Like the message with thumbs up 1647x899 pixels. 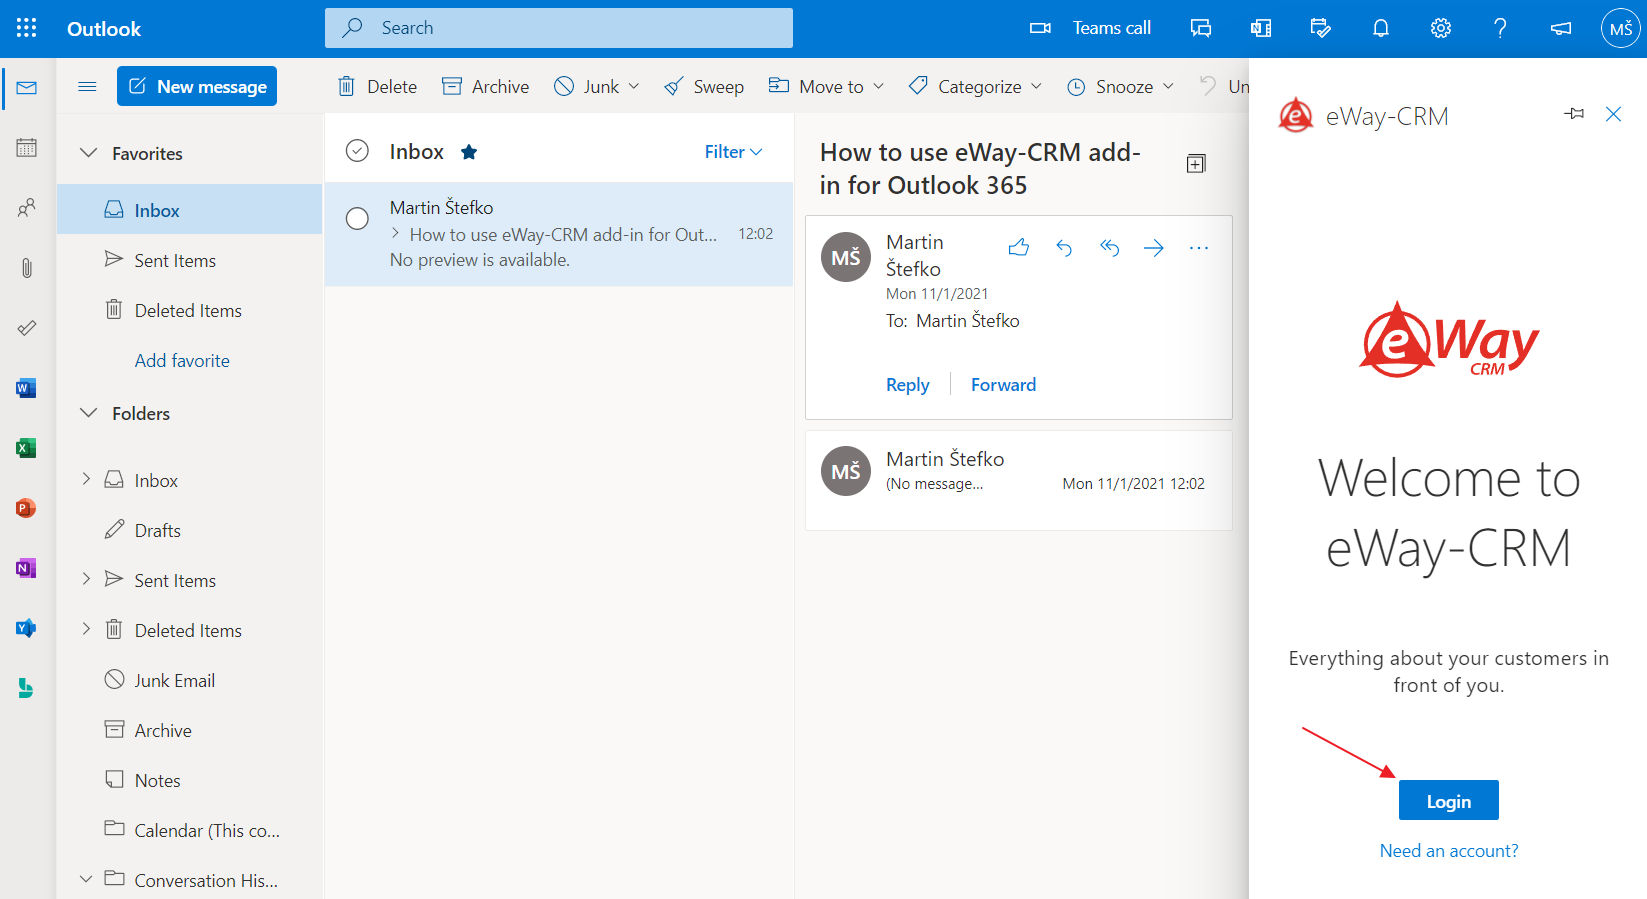[1019, 247]
